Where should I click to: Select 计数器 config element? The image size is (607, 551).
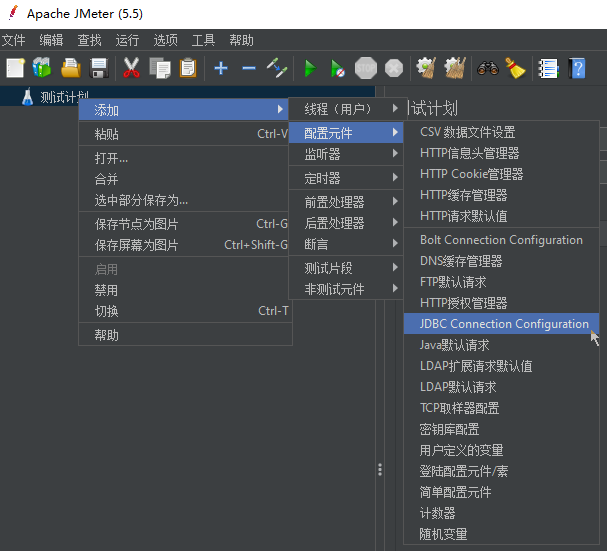501,513
